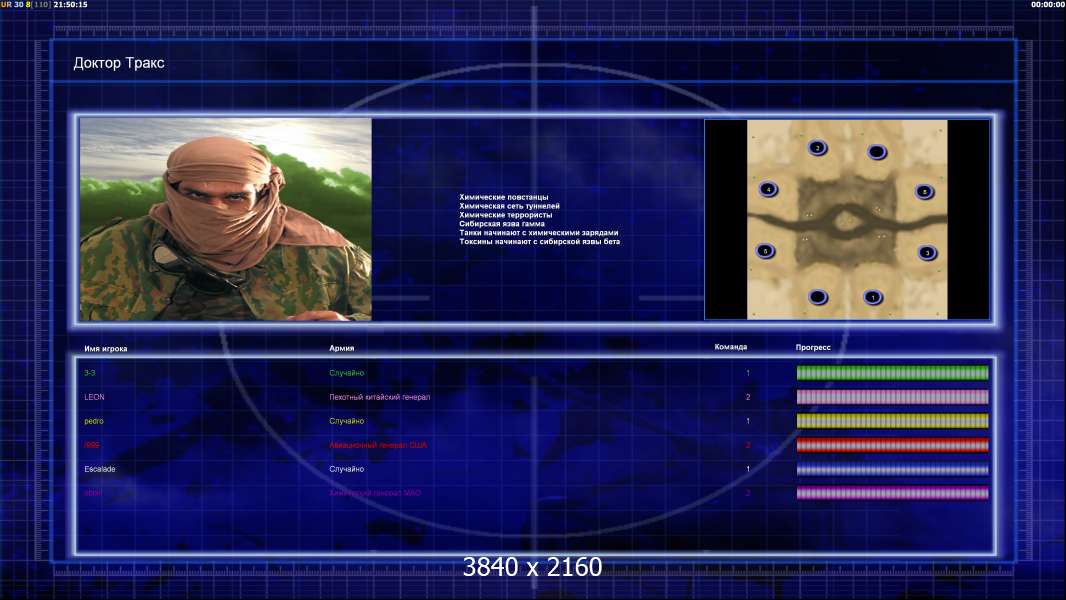Click LEON's pink loading progress bar
This screenshot has width=1066, height=600.
point(893,397)
